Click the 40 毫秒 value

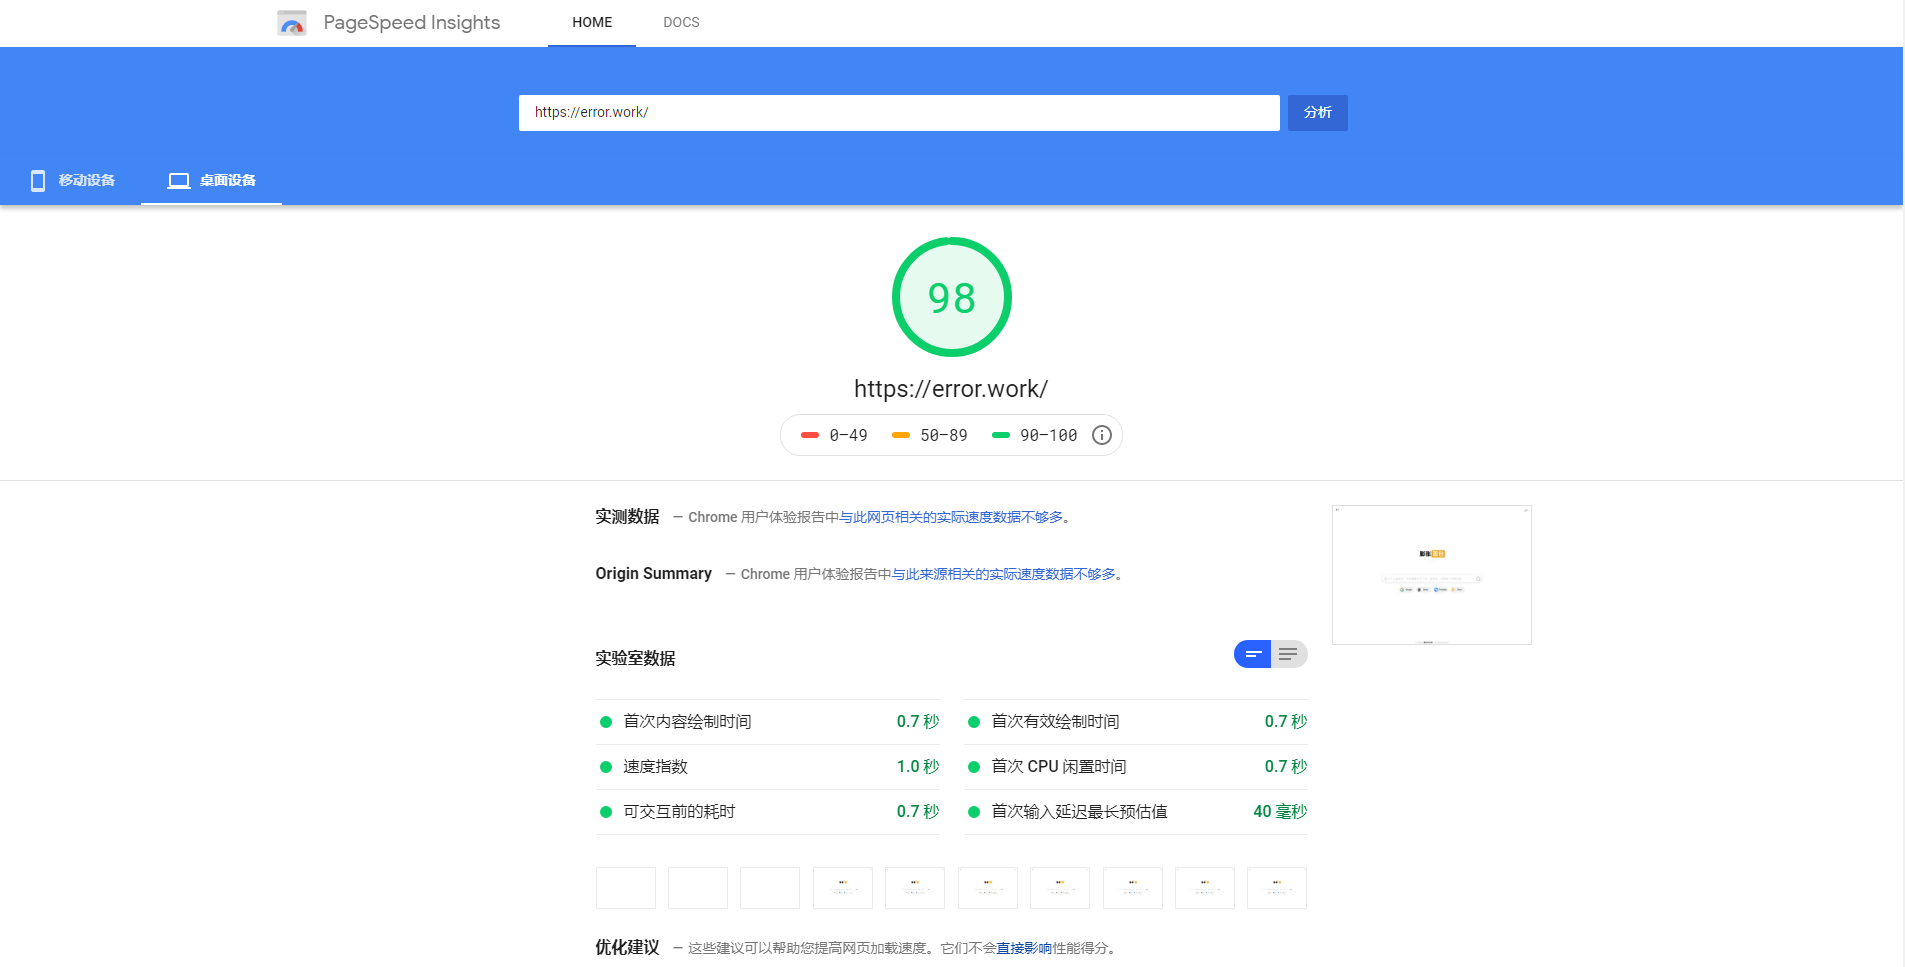(x=1280, y=812)
